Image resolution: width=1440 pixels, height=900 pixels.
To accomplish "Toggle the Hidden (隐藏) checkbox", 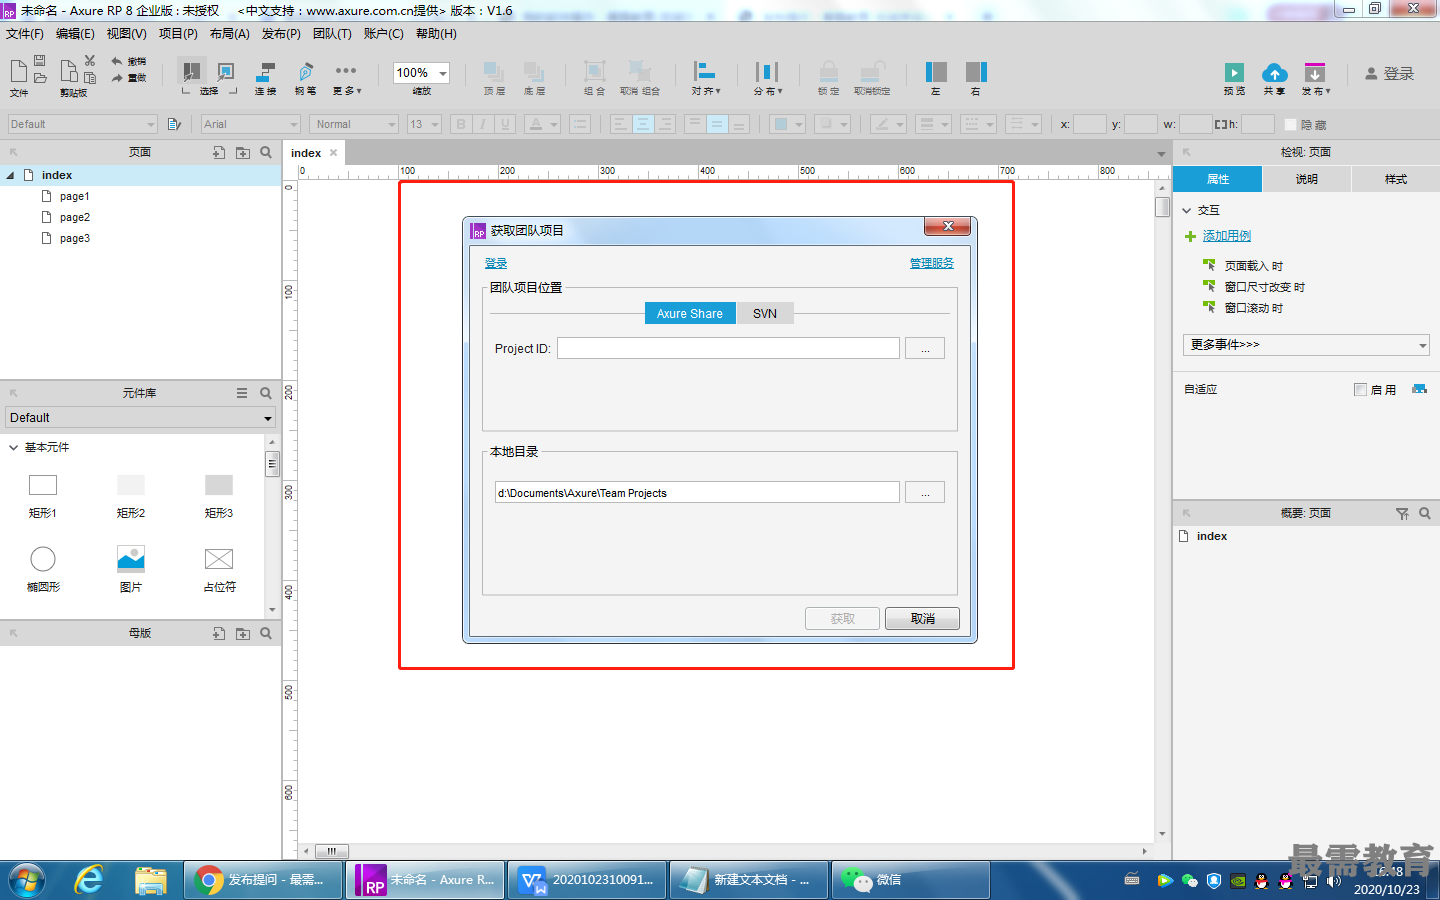I will click(1291, 124).
